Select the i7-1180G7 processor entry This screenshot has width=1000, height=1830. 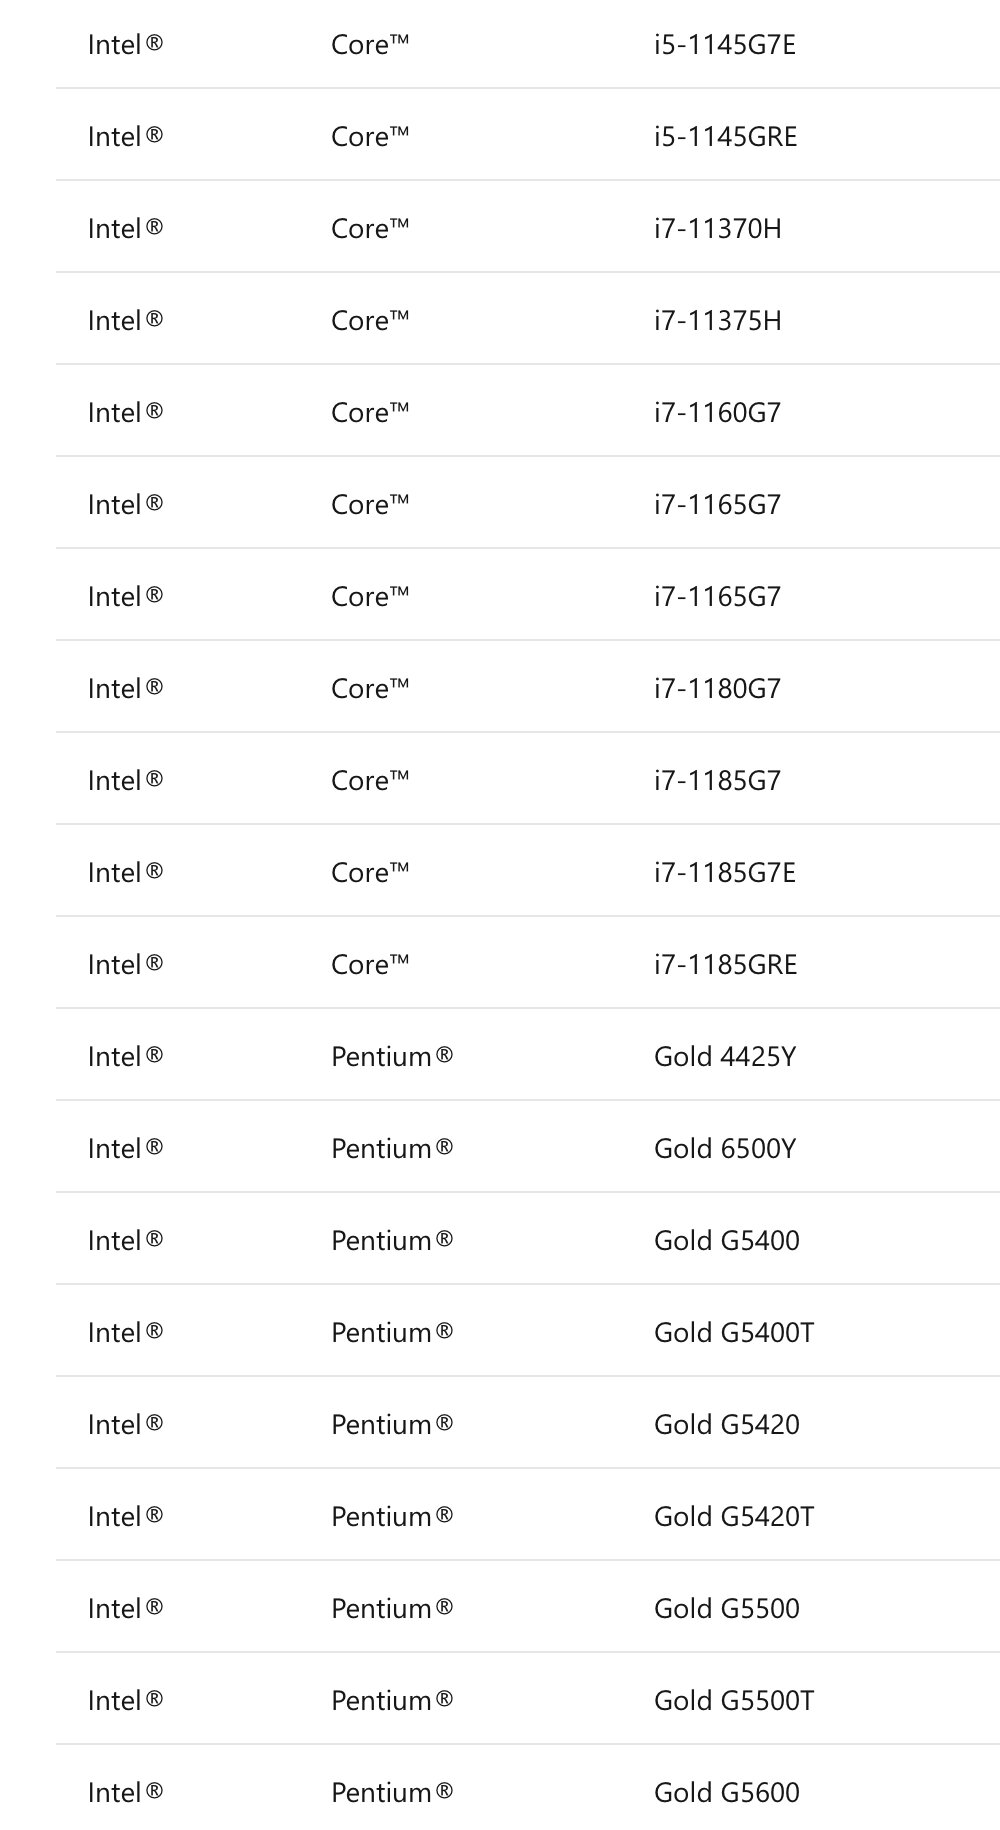point(718,689)
